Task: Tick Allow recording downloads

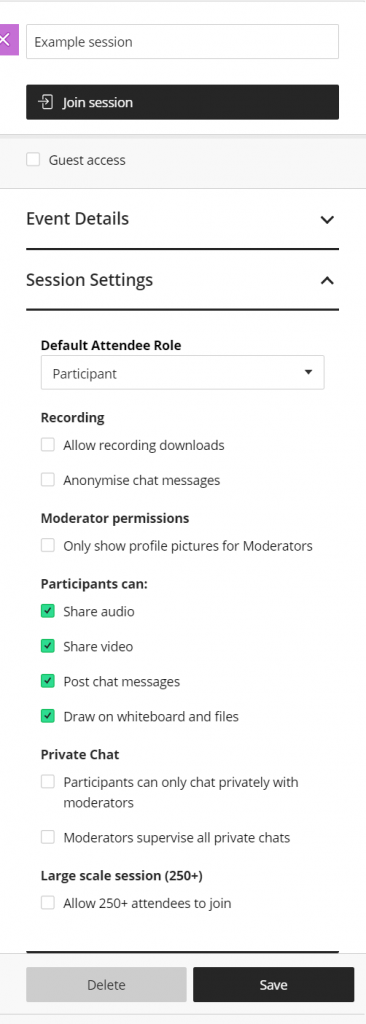Action: pos(48,445)
